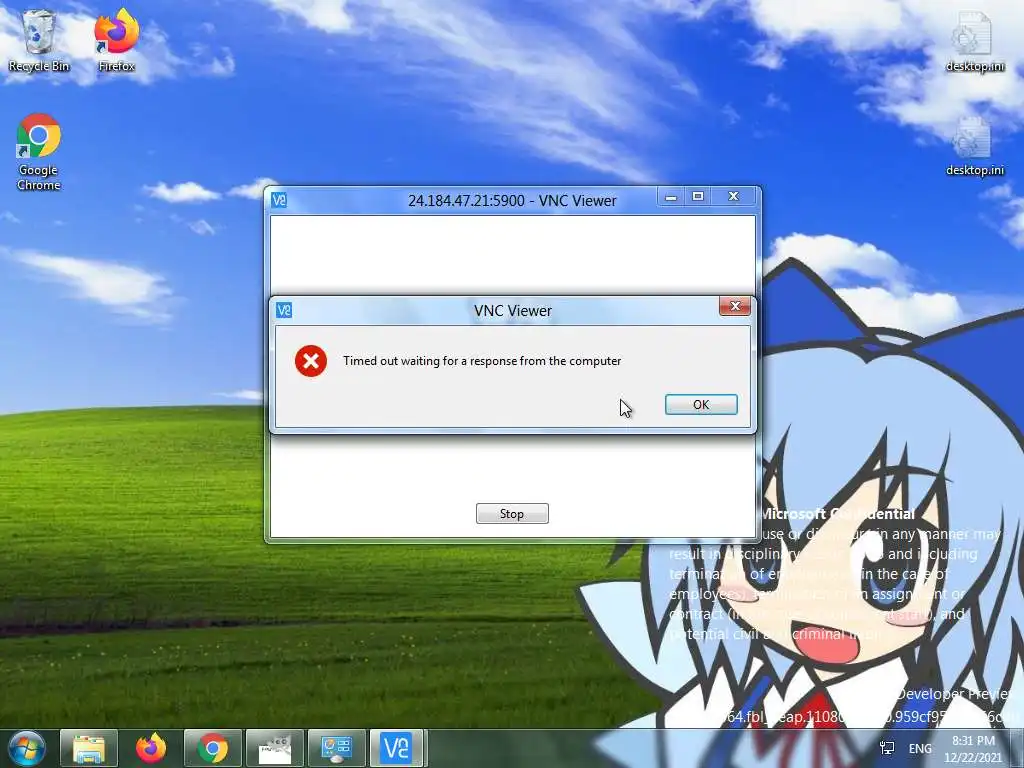This screenshot has height=768, width=1024.
Task: Switch to VNC Viewer taskbar button
Action: click(x=399, y=748)
